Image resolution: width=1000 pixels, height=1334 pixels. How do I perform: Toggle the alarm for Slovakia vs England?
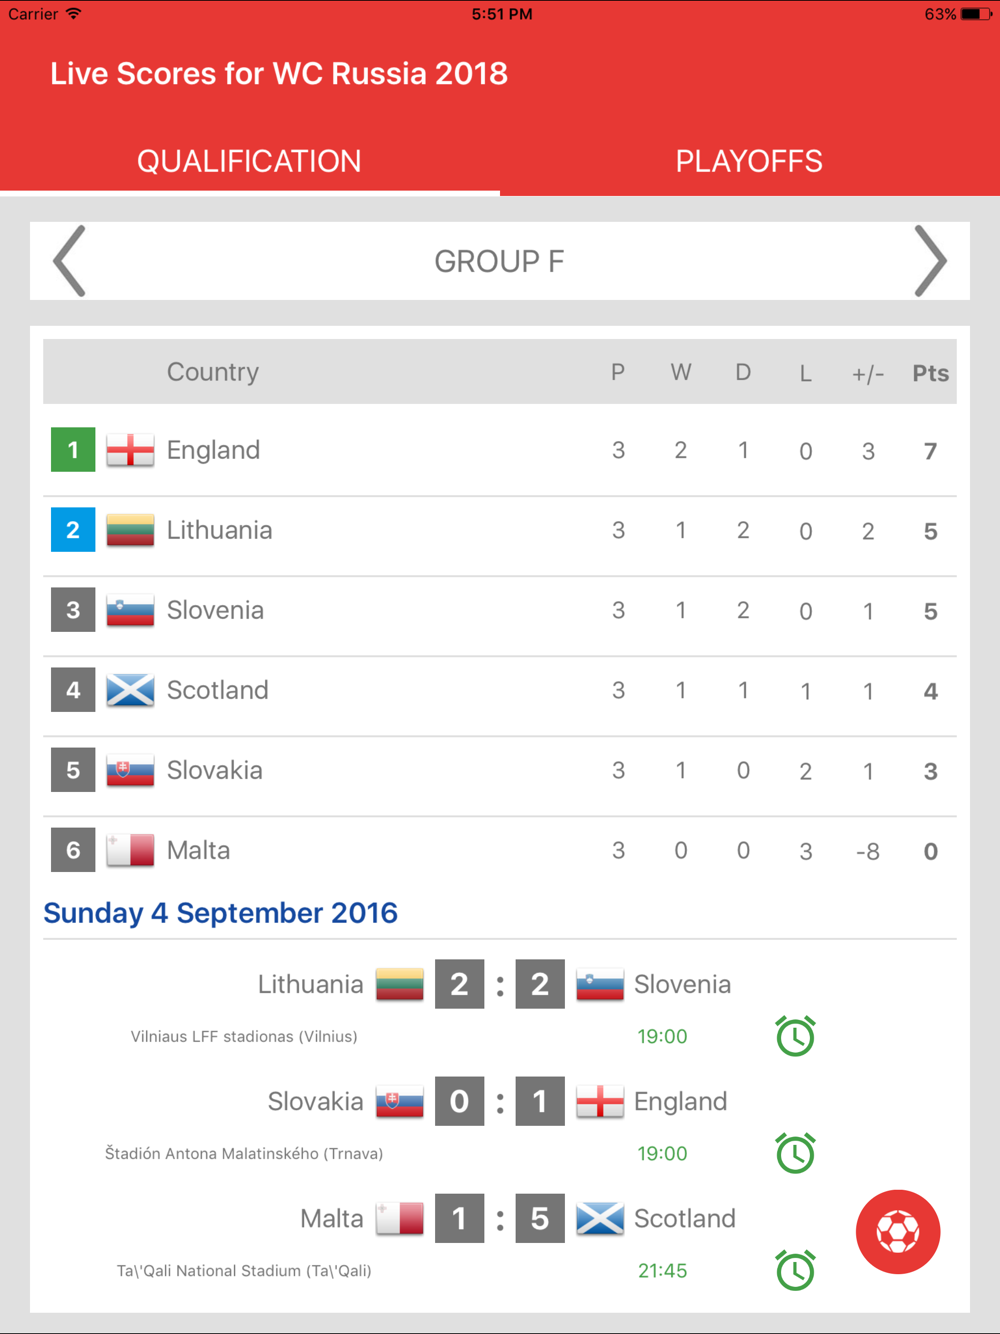(x=795, y=1153)
